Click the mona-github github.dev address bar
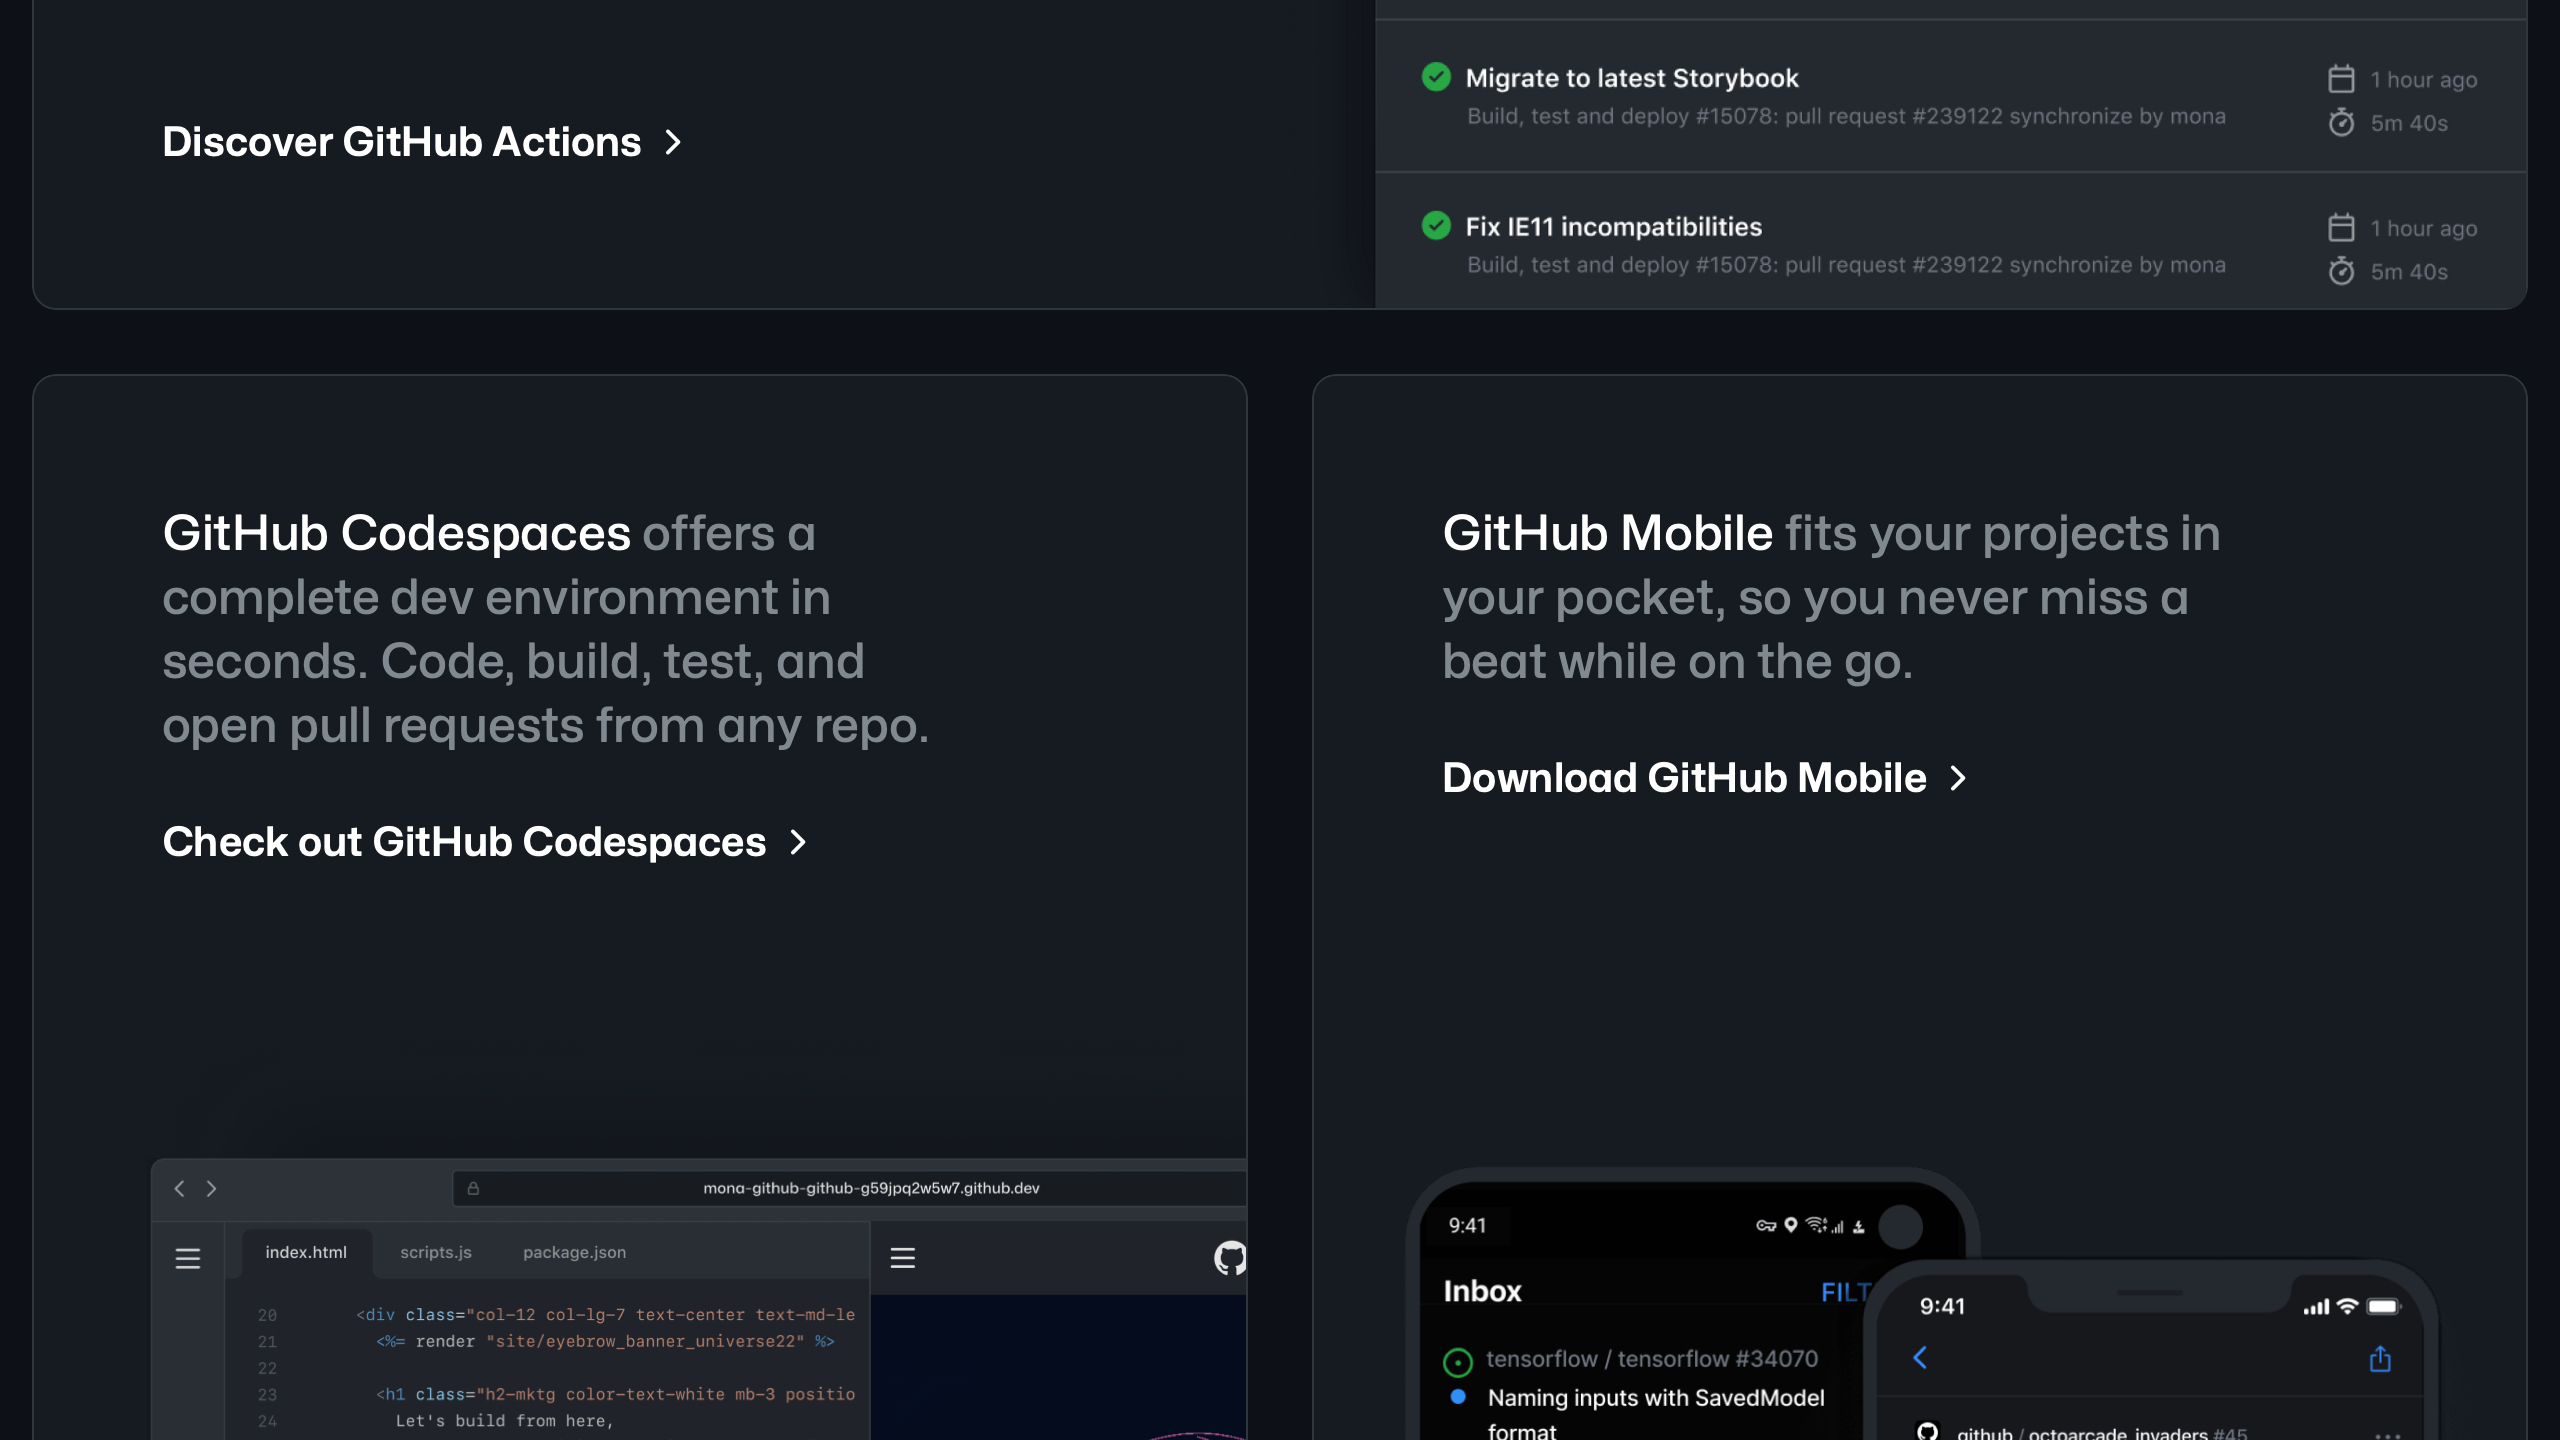Viewport: 2560px width, 1440px height. point(850,1188)
